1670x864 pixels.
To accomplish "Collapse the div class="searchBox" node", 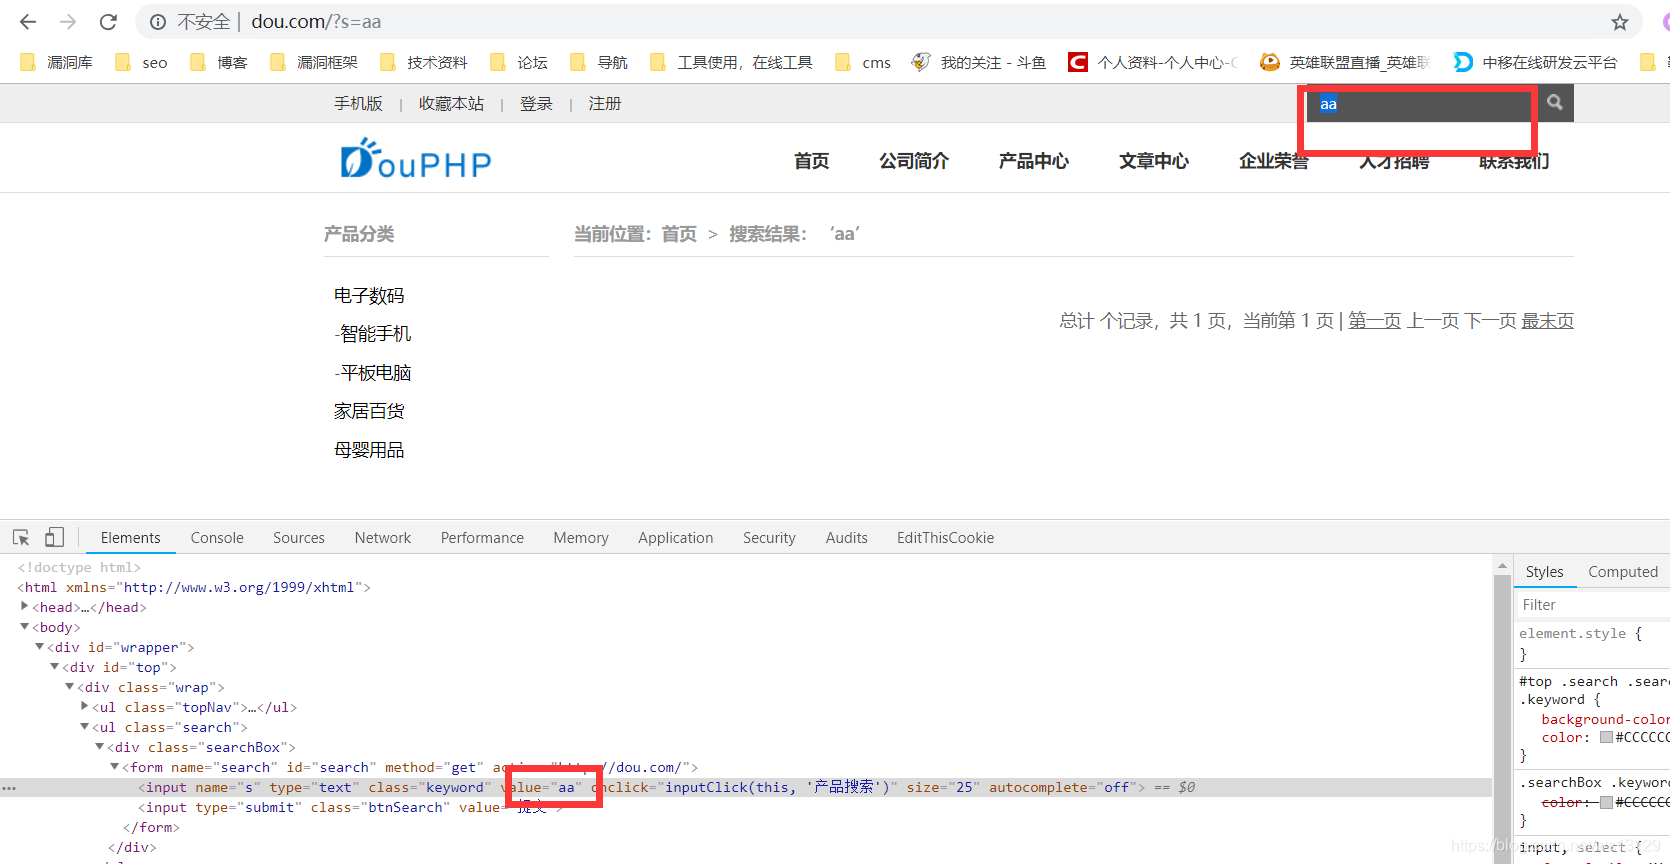I will tap(100, 747).
